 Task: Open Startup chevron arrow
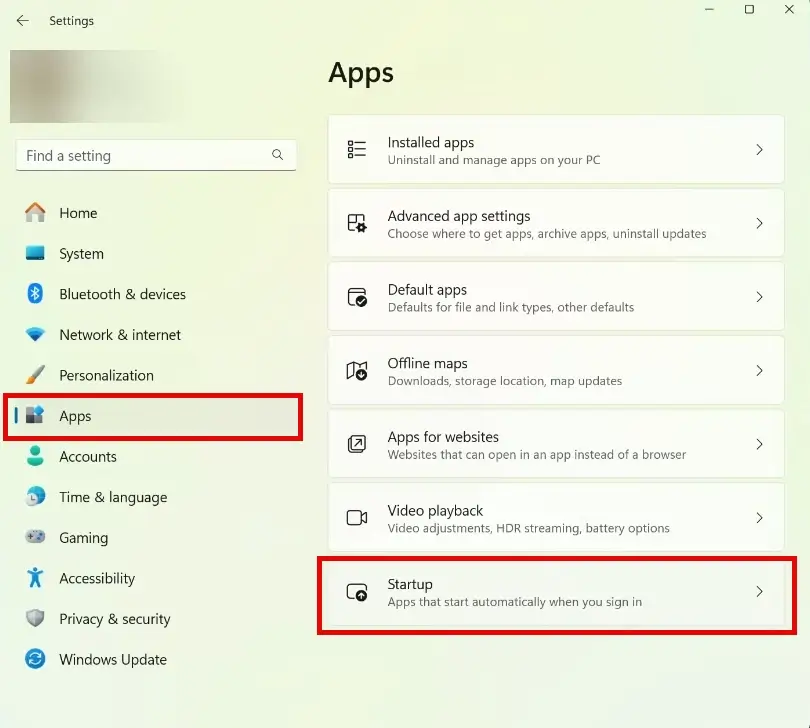click(759, 592)
